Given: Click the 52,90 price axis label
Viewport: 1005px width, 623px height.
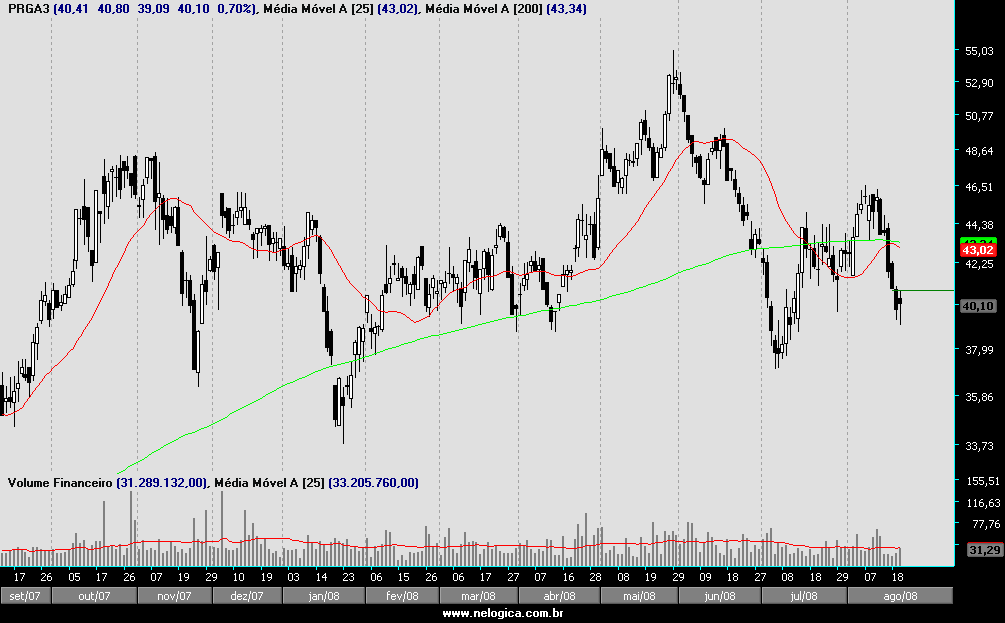Looking at the screenshot, I should (x=979, y=83).
